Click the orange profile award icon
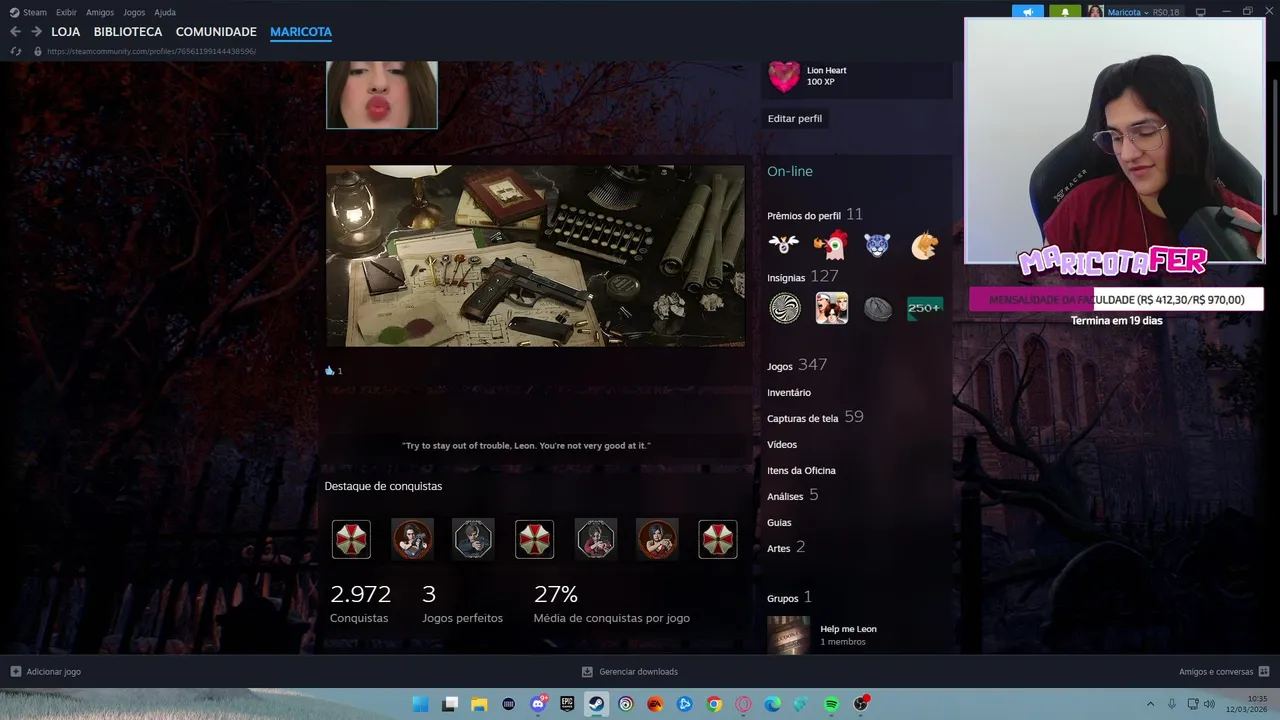The width and height of the screenshot is (1280, 720). pyautogui.click(x=924, y=245)
